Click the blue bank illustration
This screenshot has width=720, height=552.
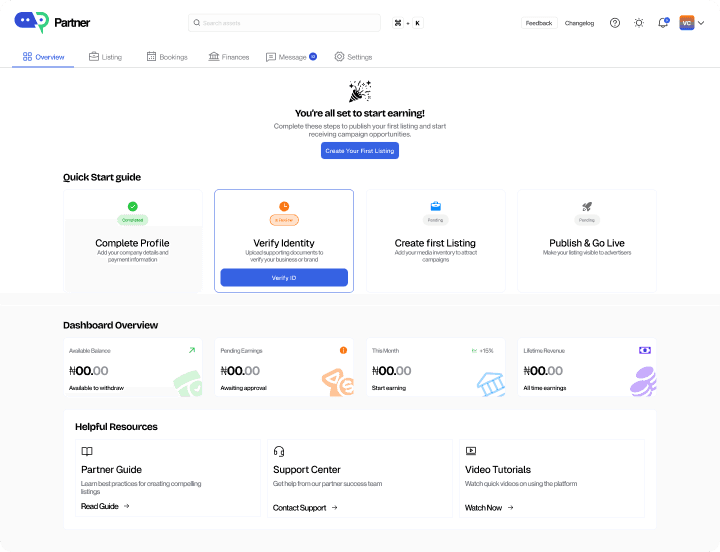[x=491, y=384]
